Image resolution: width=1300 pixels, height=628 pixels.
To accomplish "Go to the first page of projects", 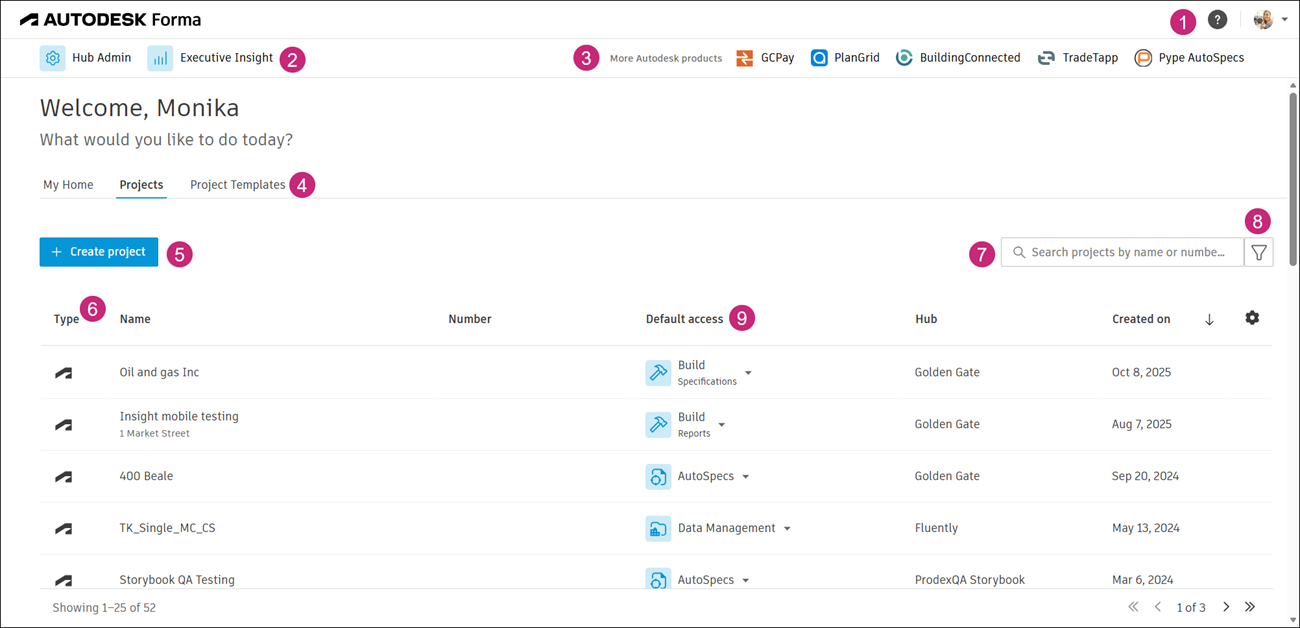I will 1133,607.
